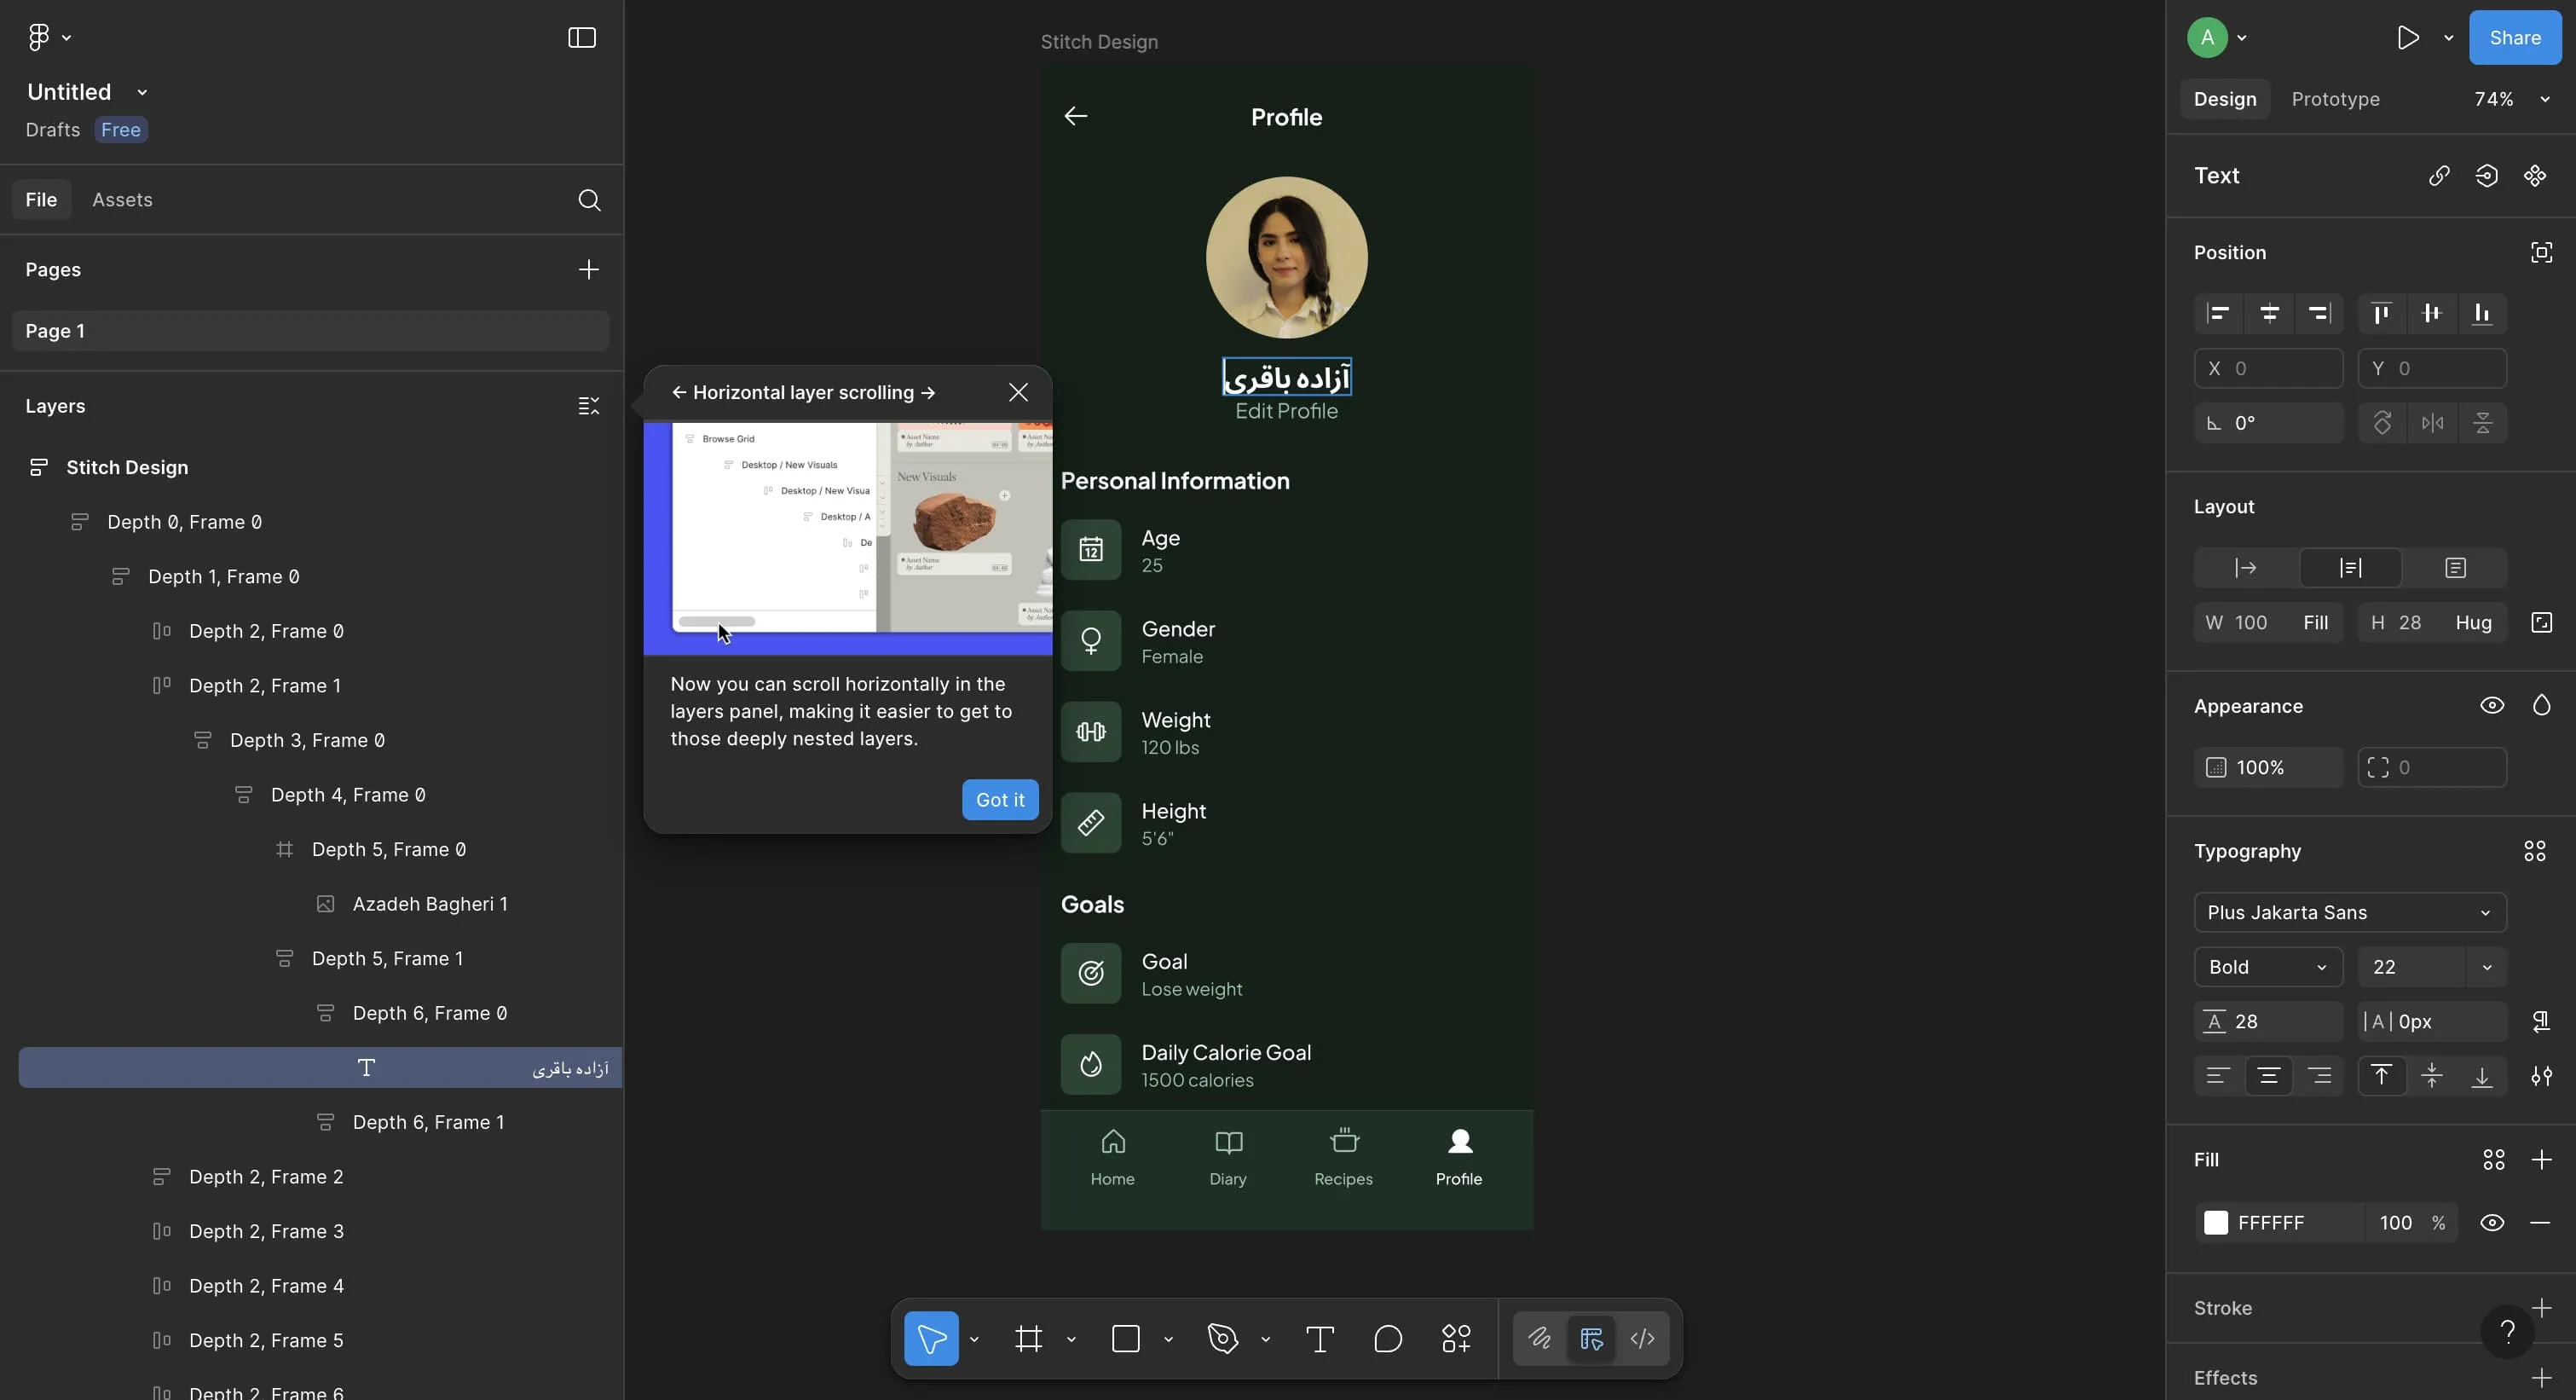The height and width of the screenshot is (1400, 2576).
Task: Open the Plus Jakarta Sans font dropdown
Action: click(2350, 912)
